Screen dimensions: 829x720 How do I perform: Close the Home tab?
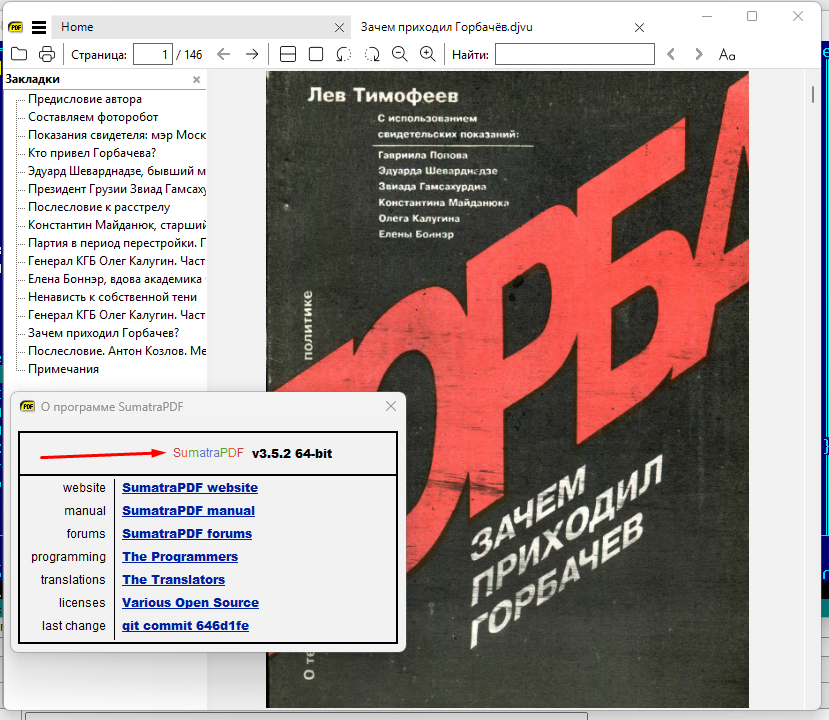339,27
